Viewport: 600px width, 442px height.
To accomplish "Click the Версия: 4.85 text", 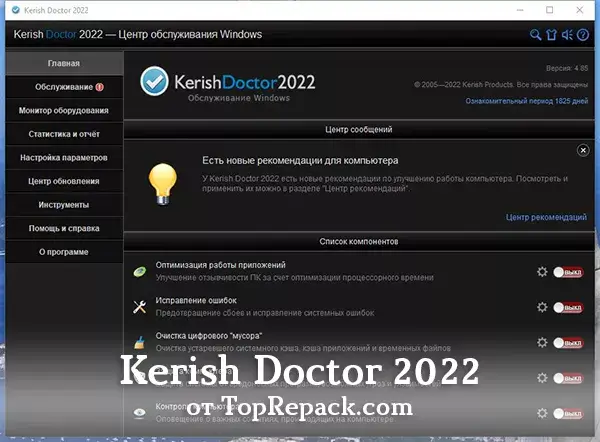I will (567, 68).
